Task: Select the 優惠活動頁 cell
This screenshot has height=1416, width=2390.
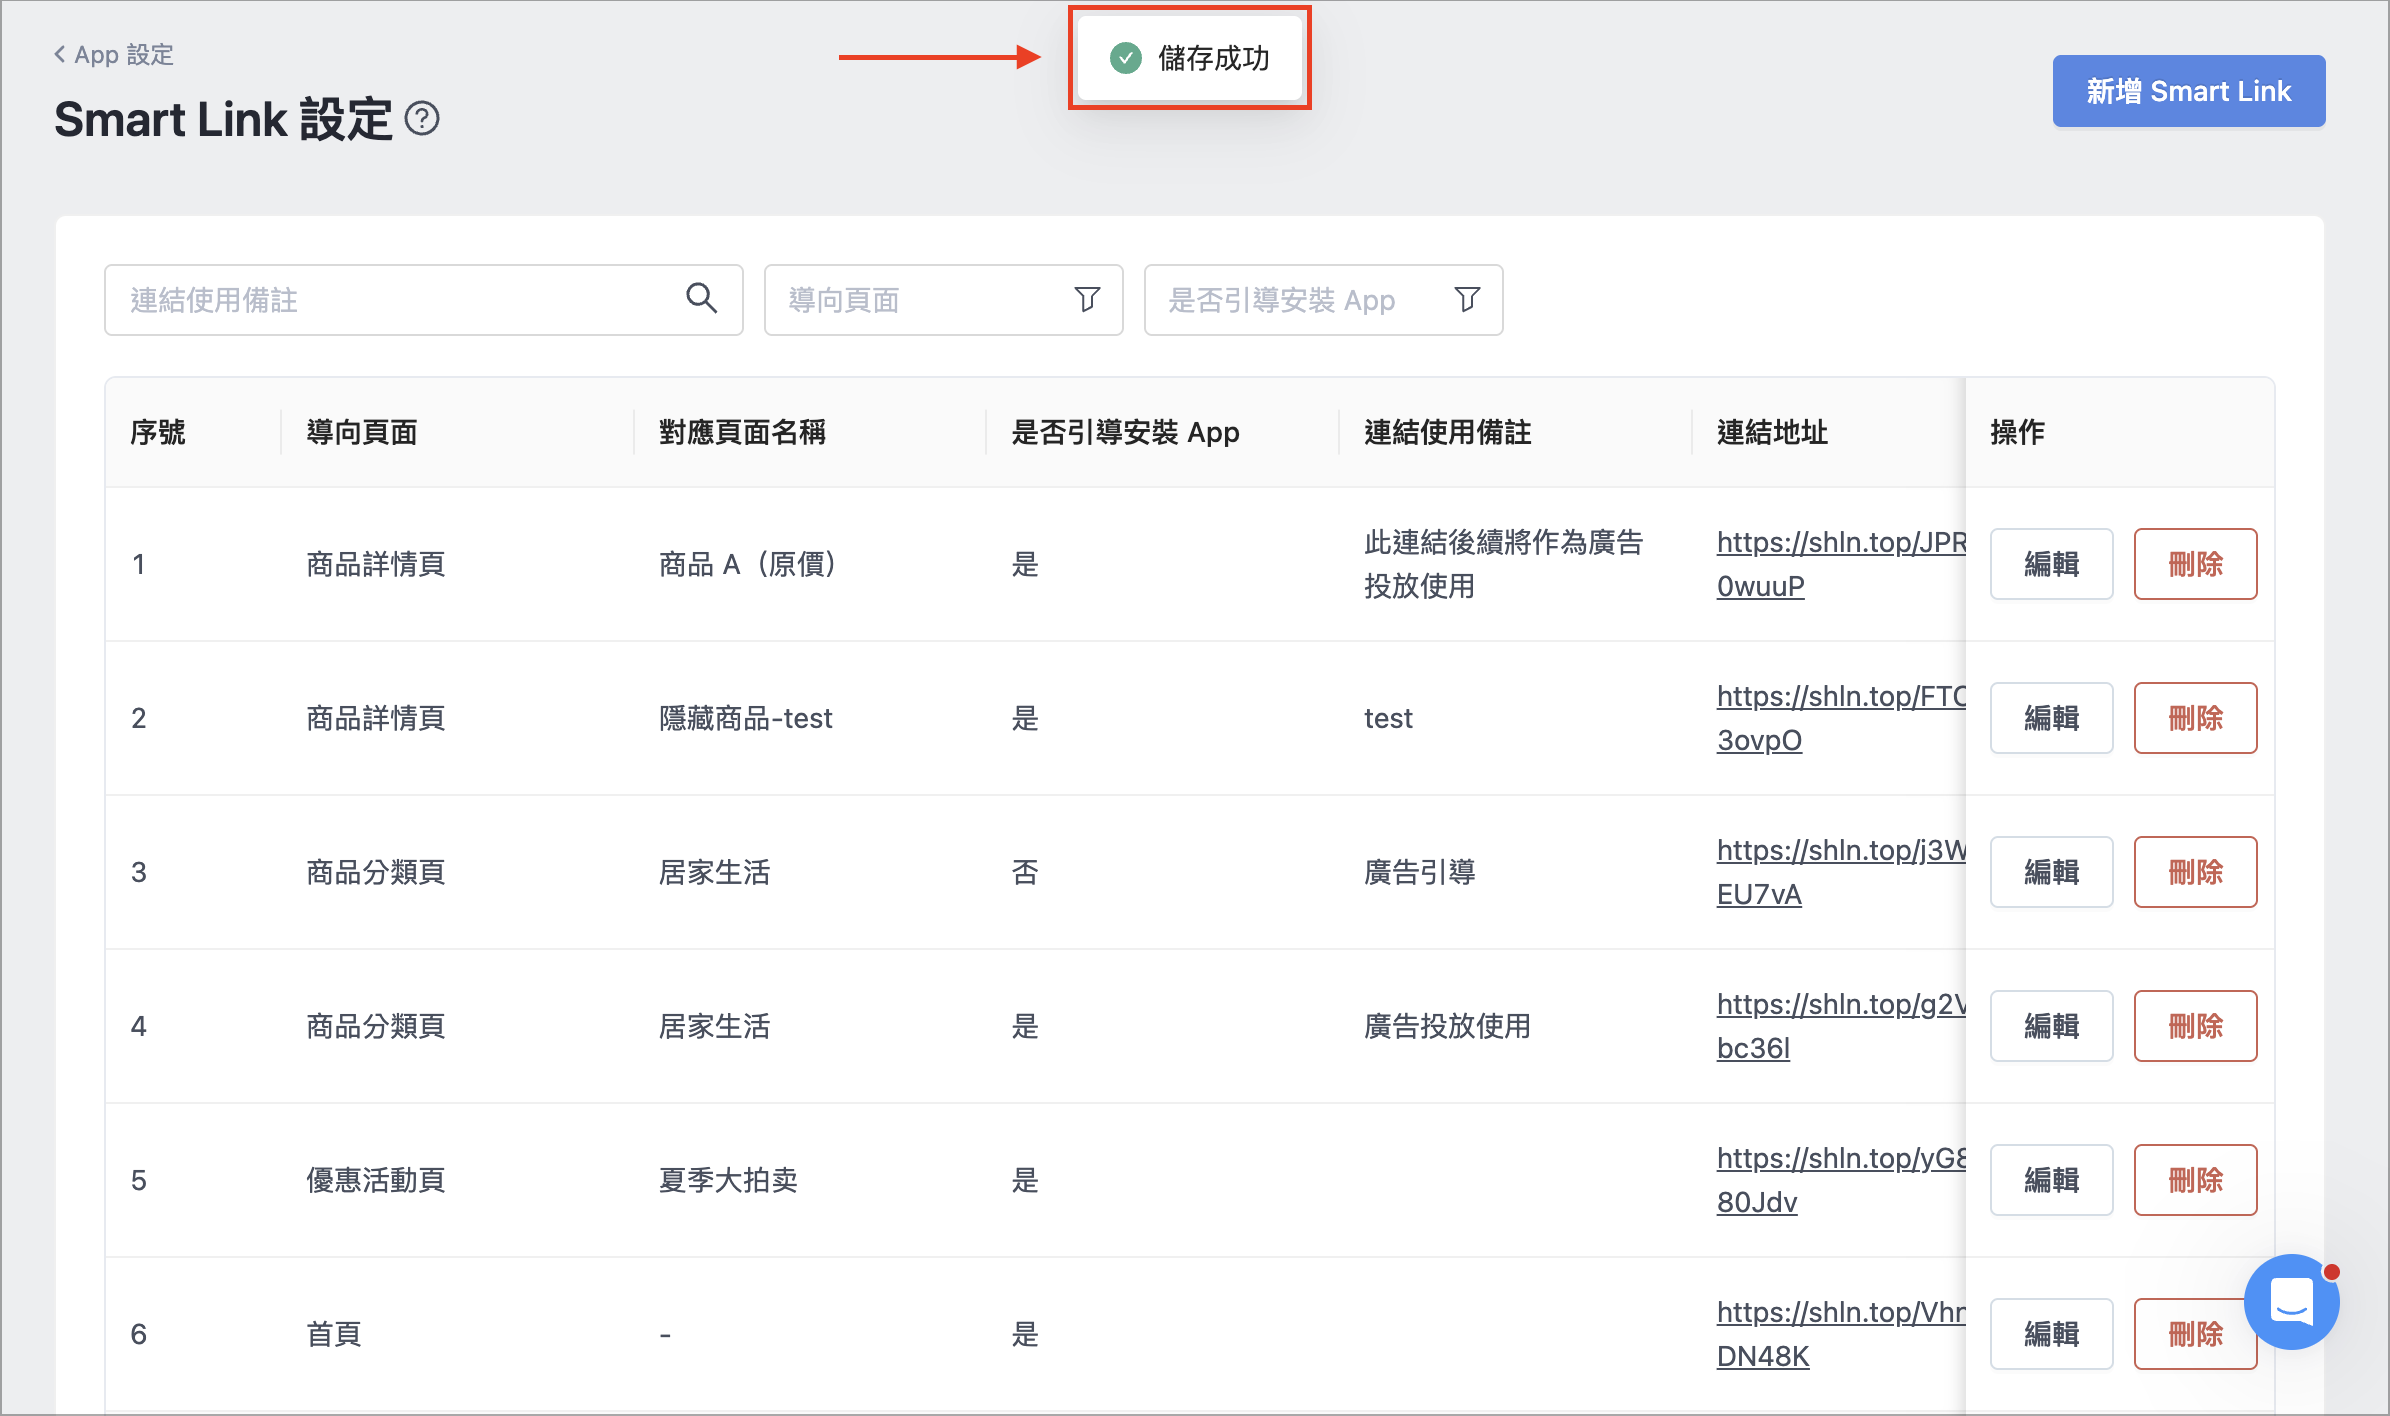Action: coord(375,1180)
